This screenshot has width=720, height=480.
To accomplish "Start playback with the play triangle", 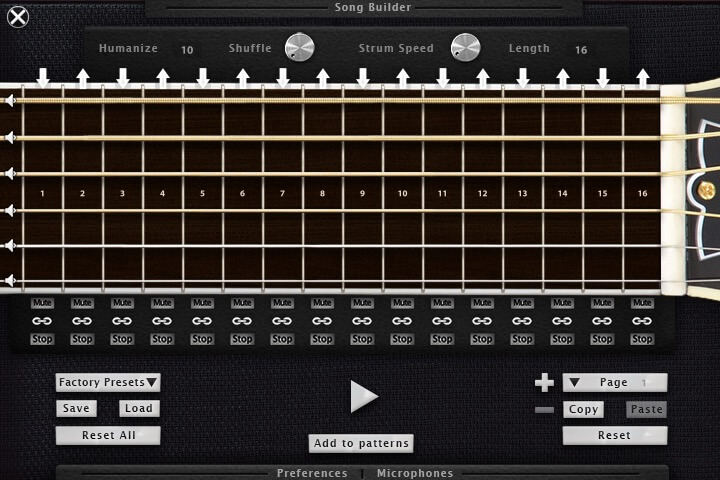I will [363, 396].
